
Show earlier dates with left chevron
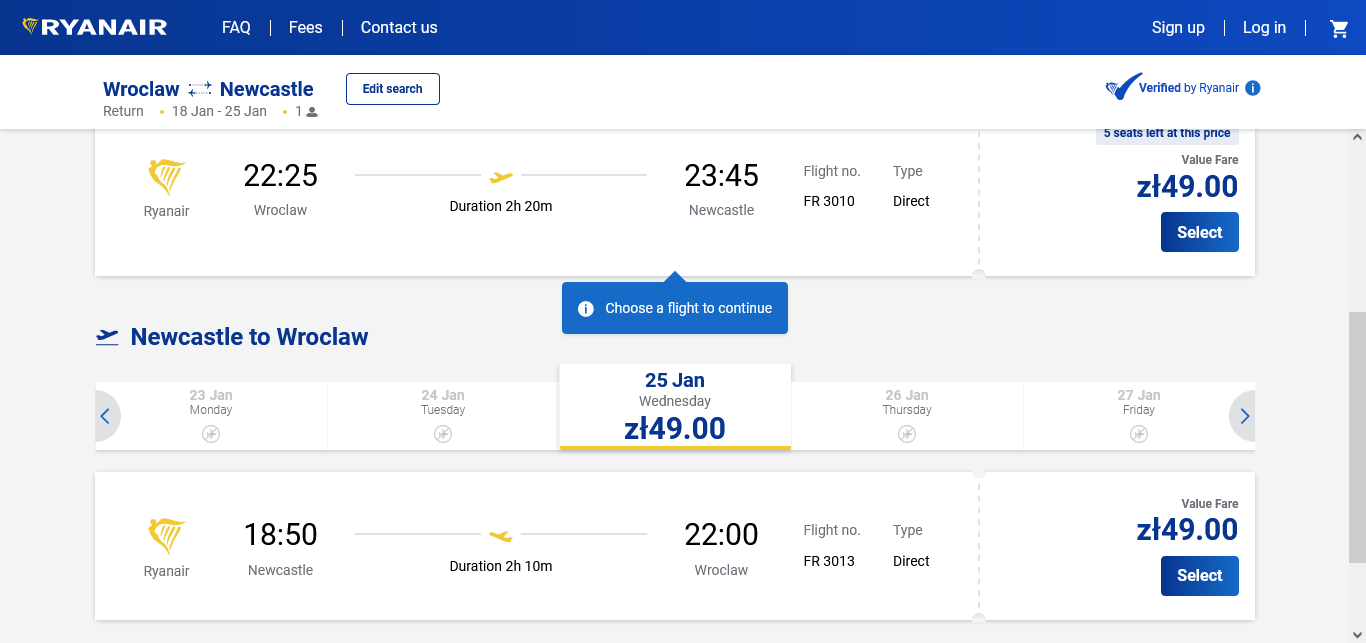pyautogui.click(x=105, y=416)
